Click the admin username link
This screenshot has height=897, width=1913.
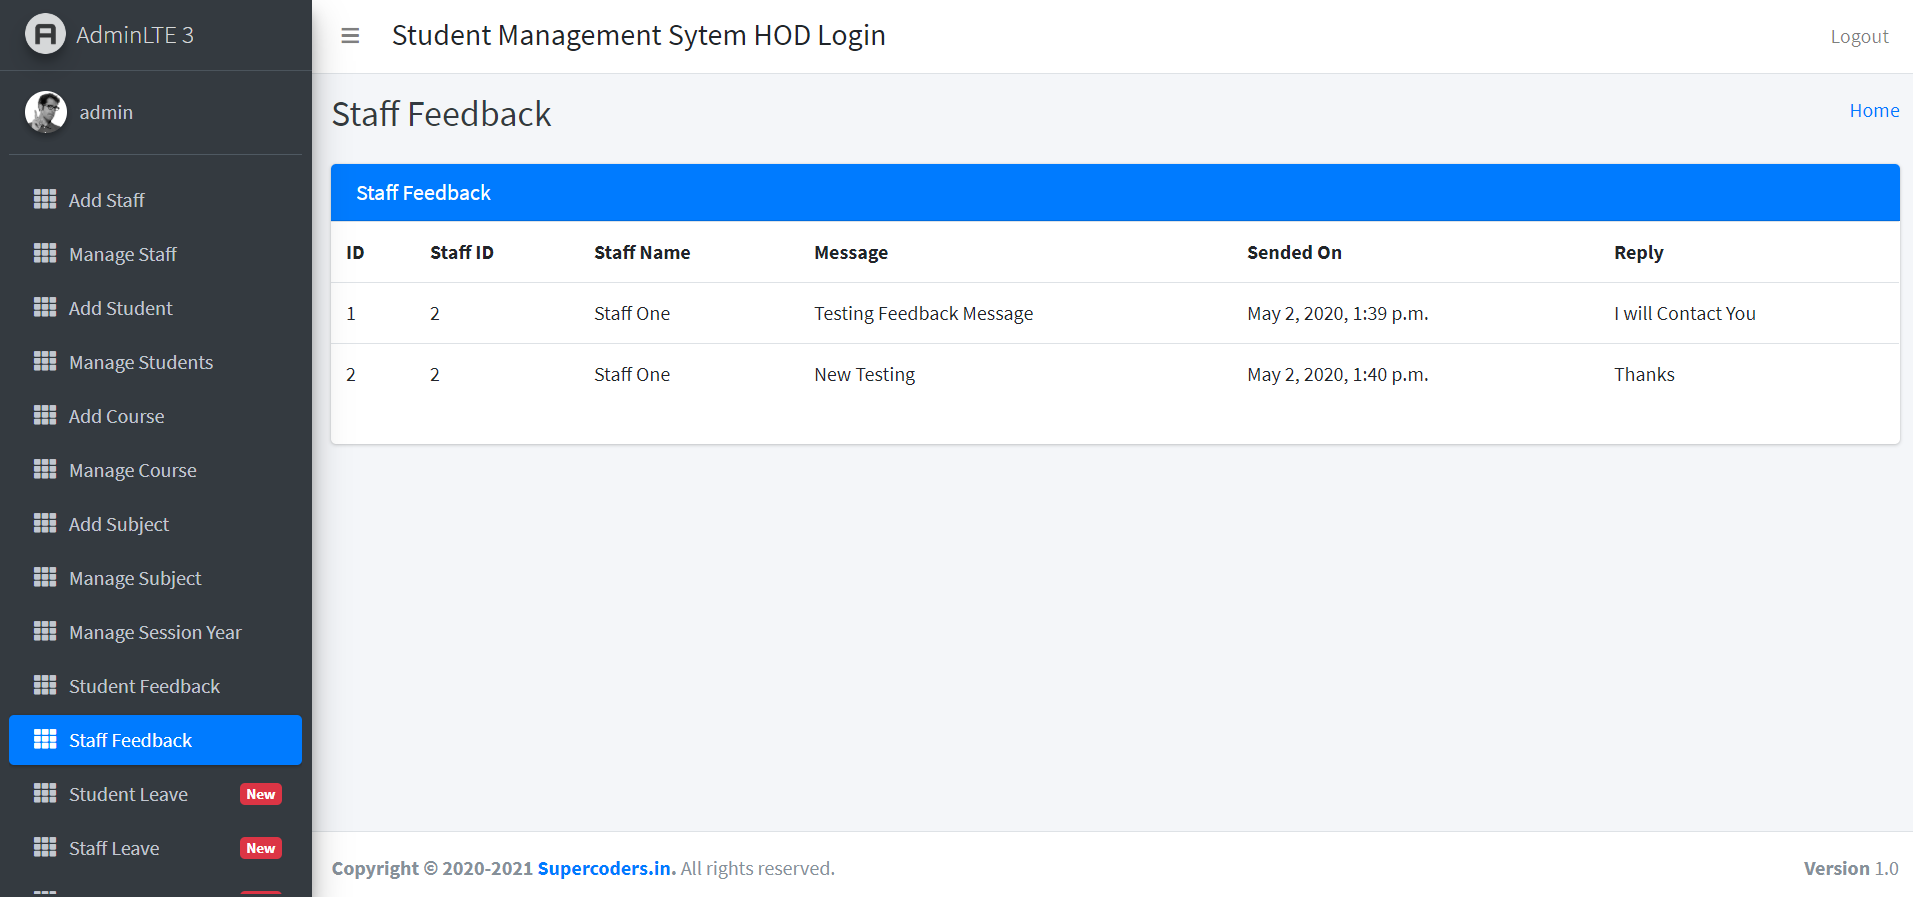(106, 112)
